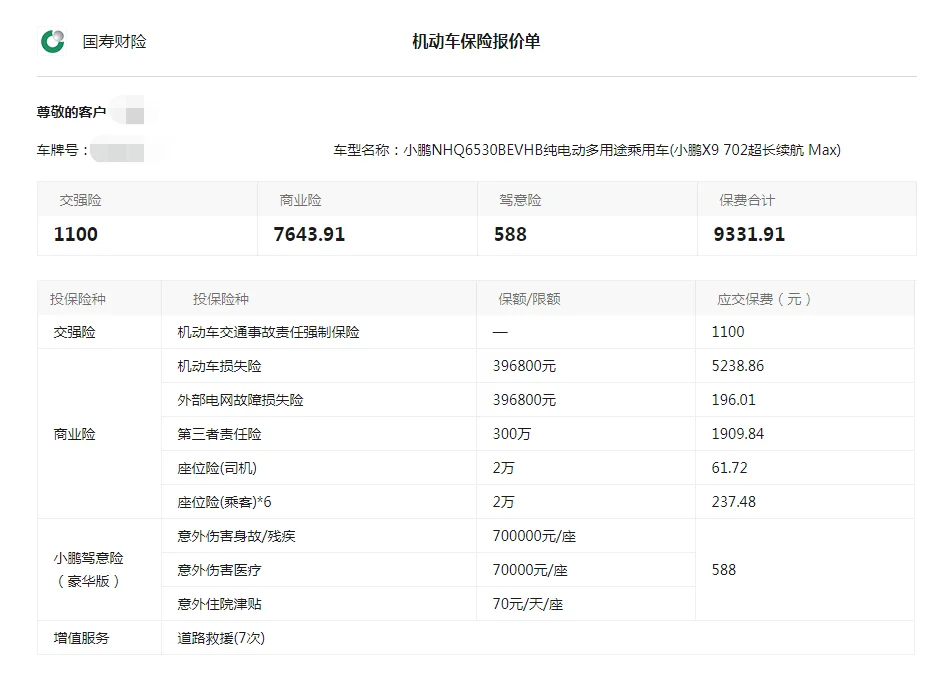Image resolution: width=937 pixels, height=674 pixels.
Task: Select the 61.72 premium value
Action: tap(730, 468)
